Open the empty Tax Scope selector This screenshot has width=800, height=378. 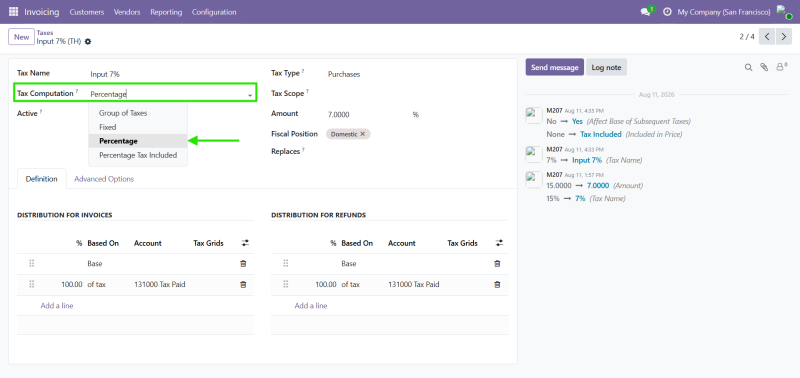point(417,94)
